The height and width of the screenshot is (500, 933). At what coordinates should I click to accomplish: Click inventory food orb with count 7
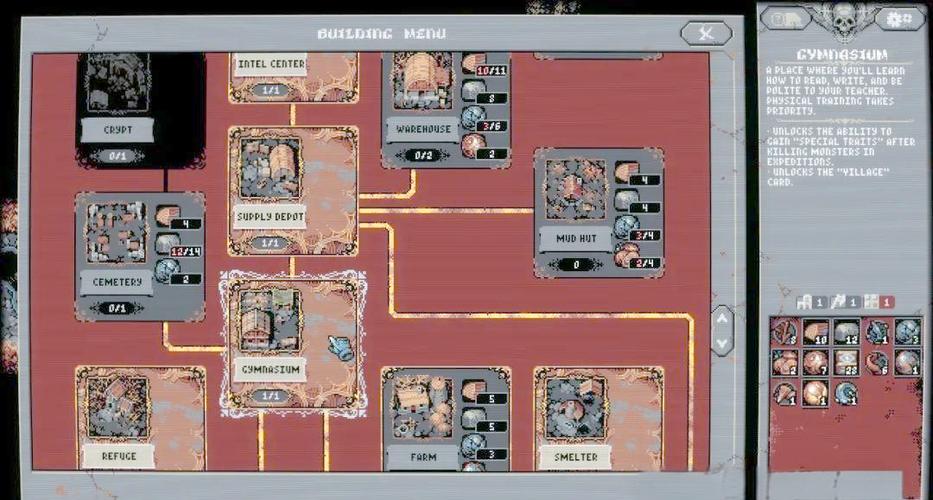816,362
